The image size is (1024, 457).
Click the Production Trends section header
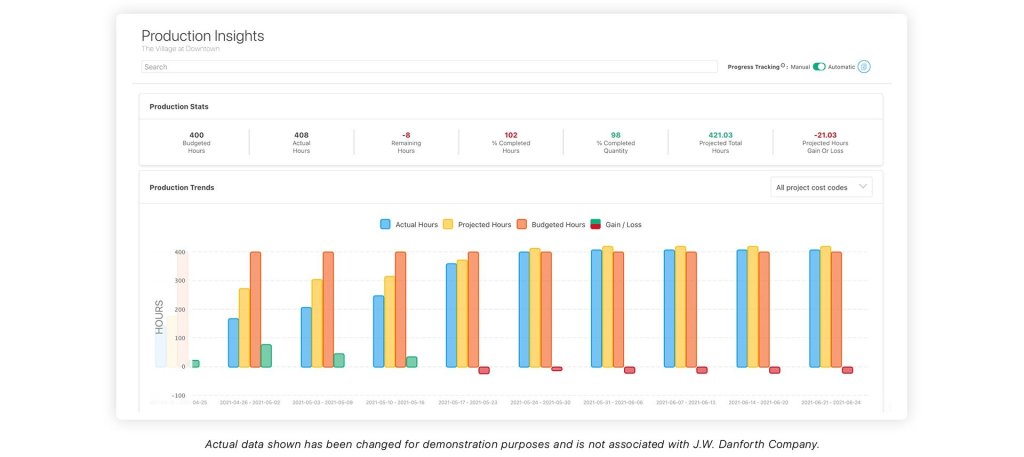pyautogui.click(x=182, y=187)
